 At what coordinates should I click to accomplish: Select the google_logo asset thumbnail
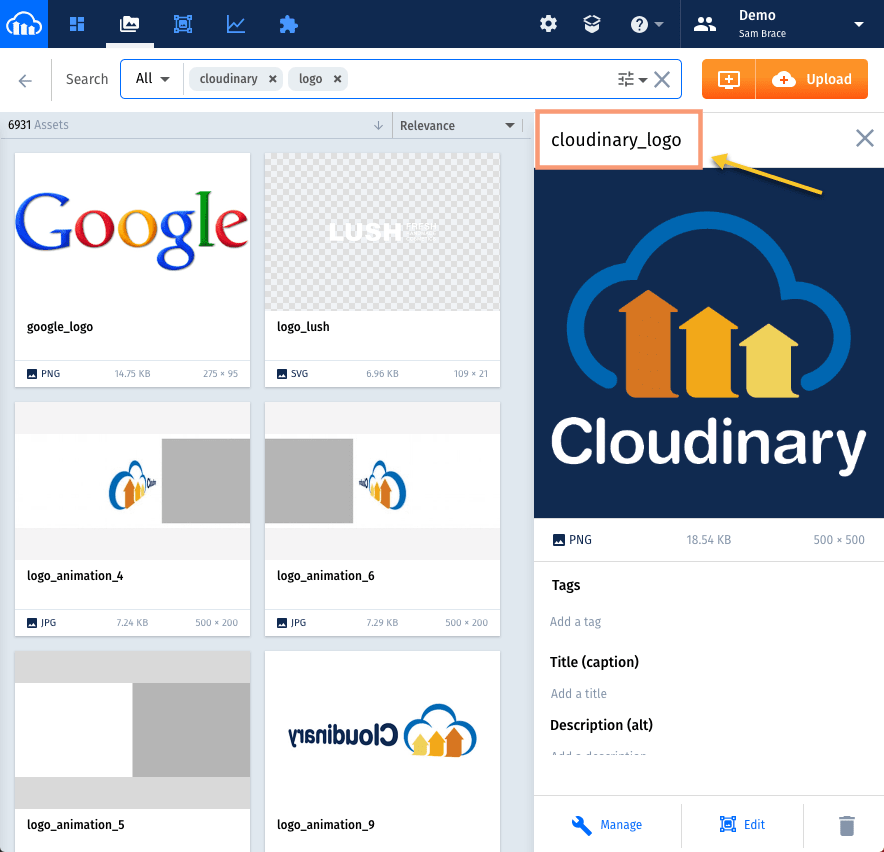pos(131,230)
